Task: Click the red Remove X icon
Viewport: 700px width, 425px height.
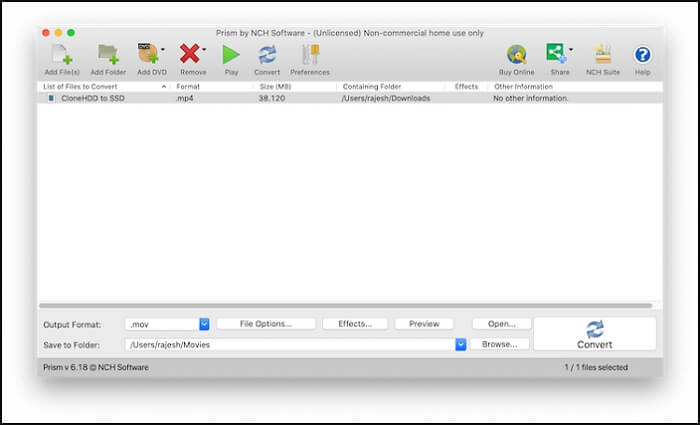Action: tap(190, 55)
